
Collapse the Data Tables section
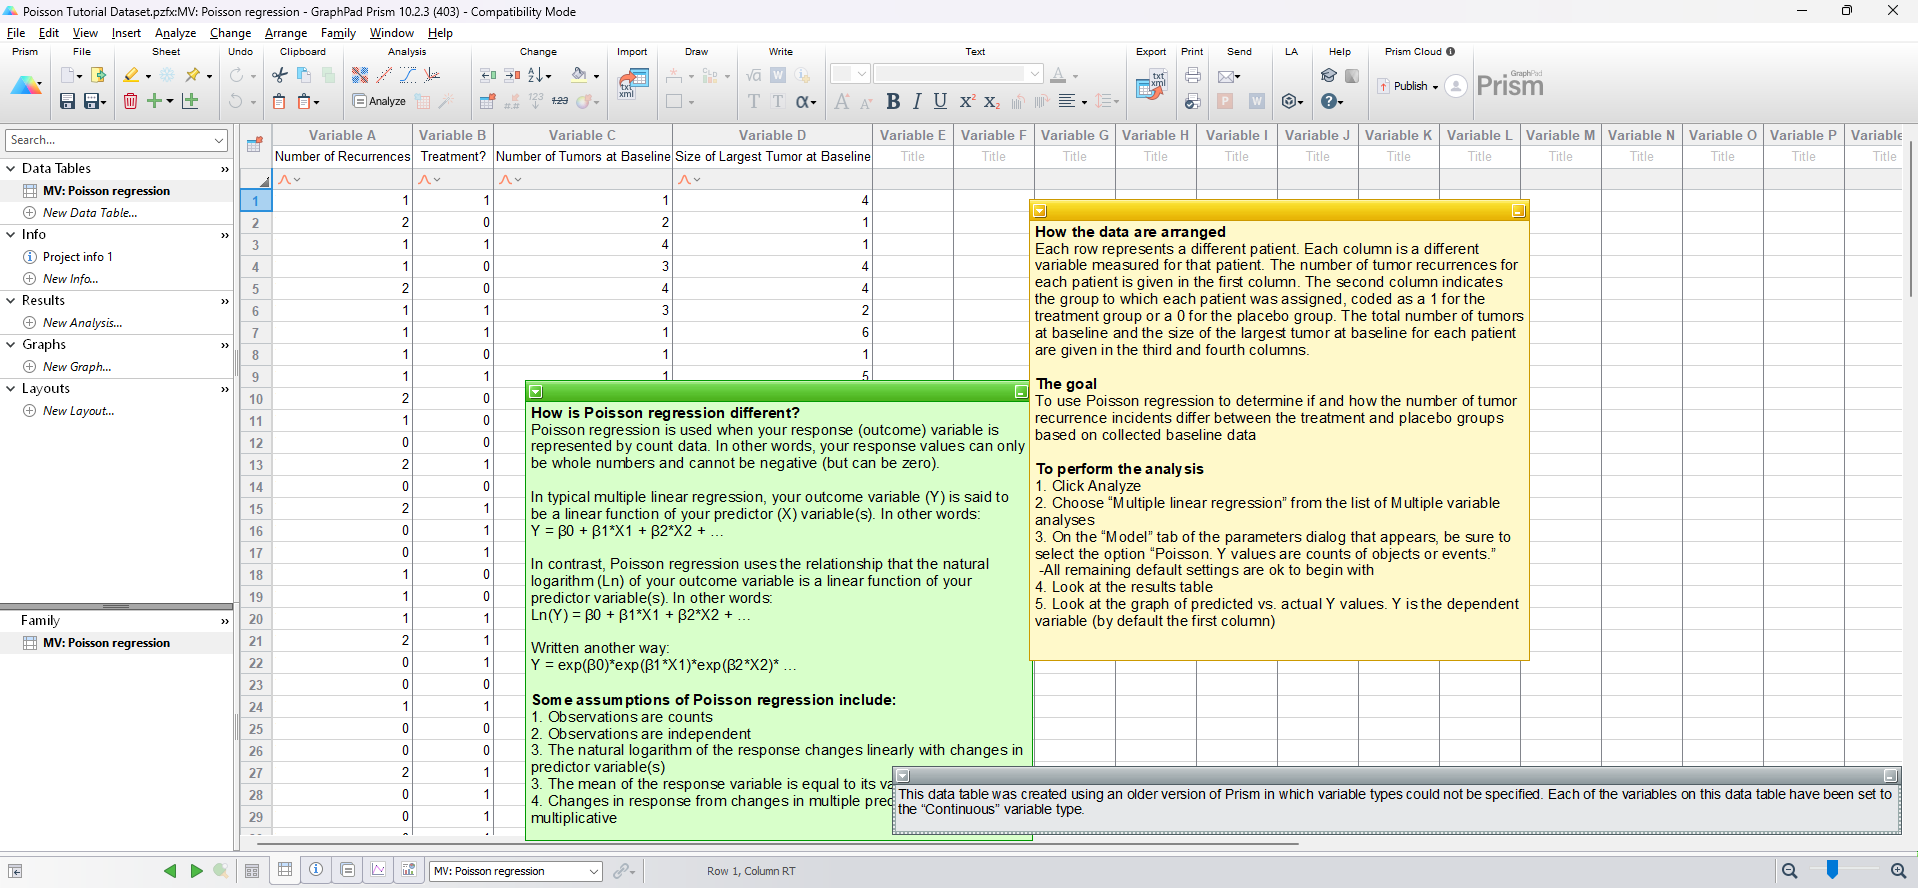(x=11, y=168)
